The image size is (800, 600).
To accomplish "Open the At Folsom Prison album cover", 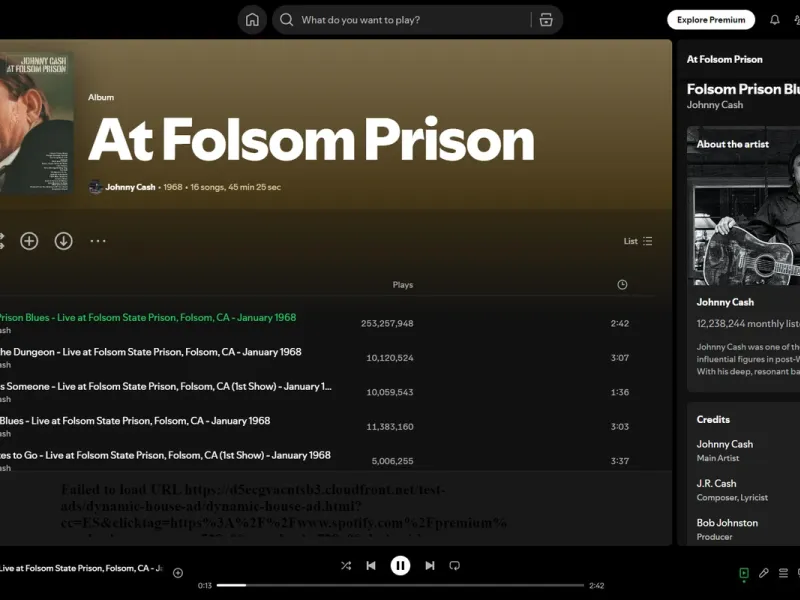I will 37,122.
